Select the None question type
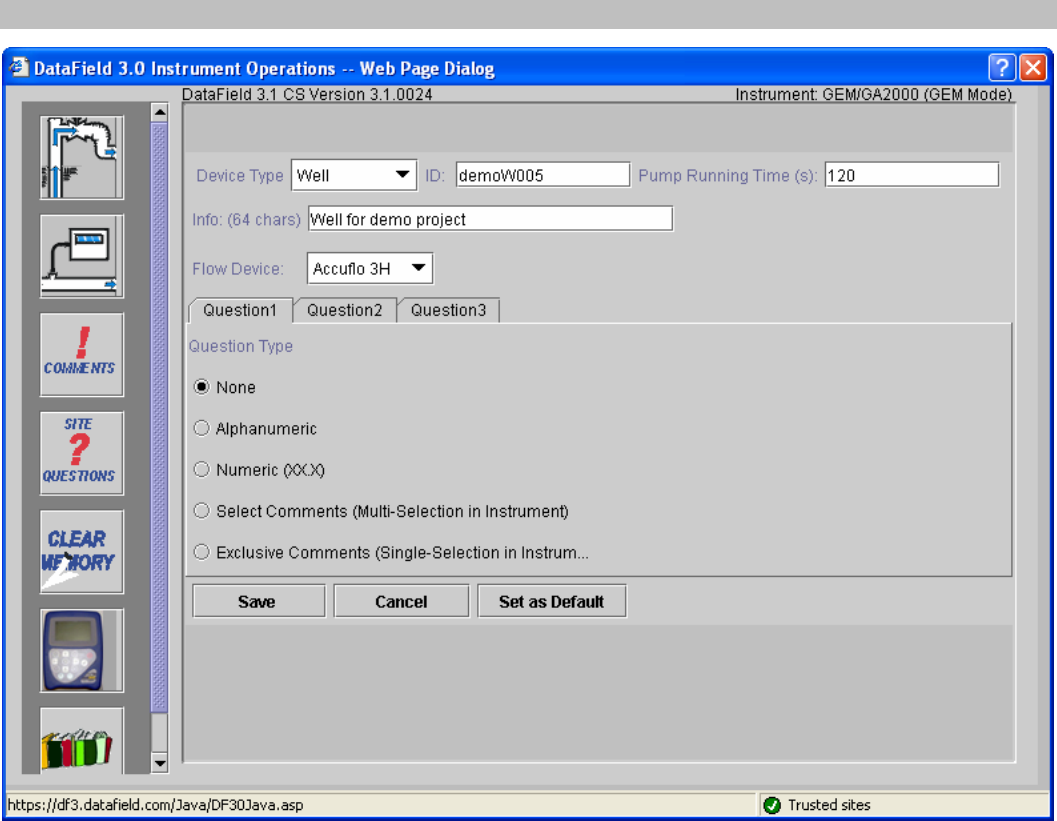The width and height of the screenshot is (1057, 821). [x=201, y=387]
